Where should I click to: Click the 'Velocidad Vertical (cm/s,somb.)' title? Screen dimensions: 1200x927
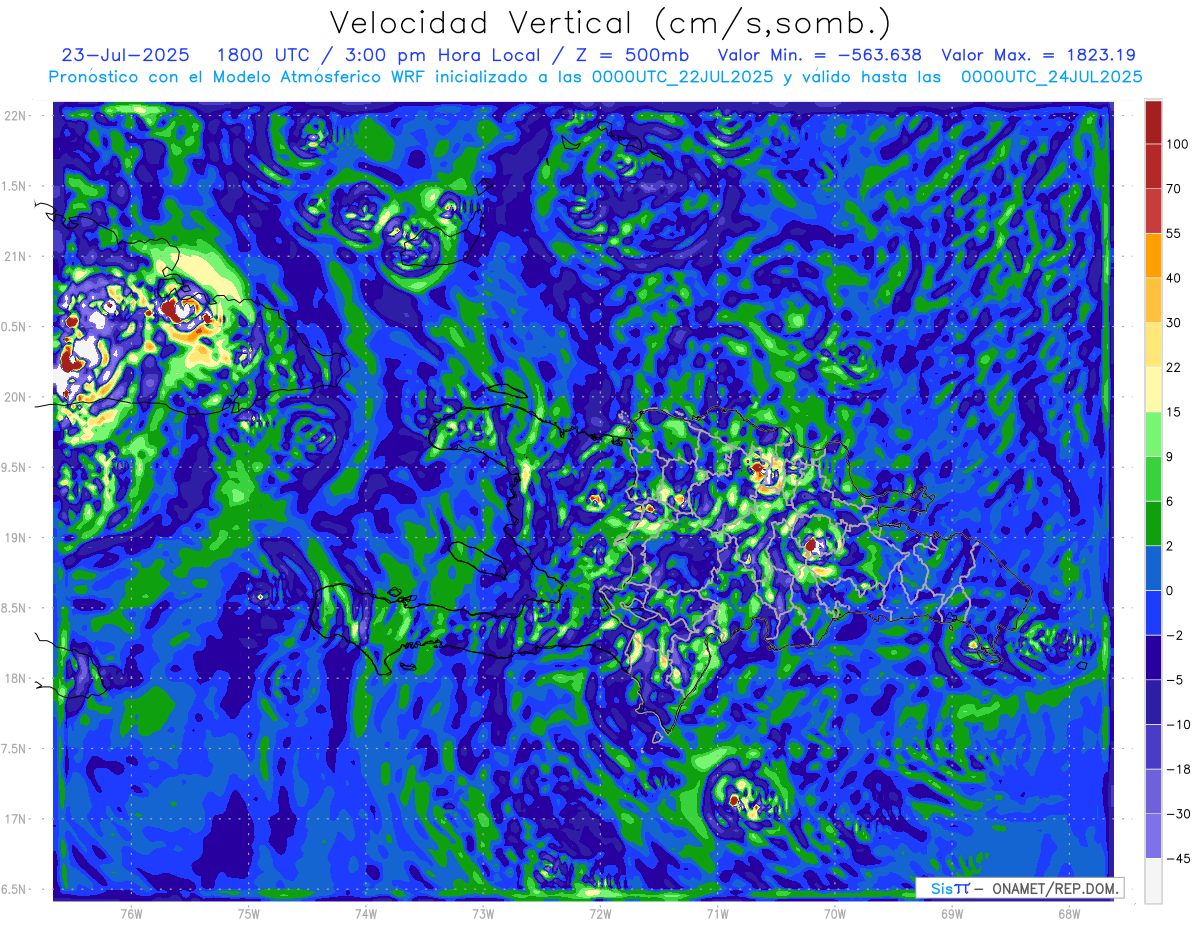click(609, 23)
